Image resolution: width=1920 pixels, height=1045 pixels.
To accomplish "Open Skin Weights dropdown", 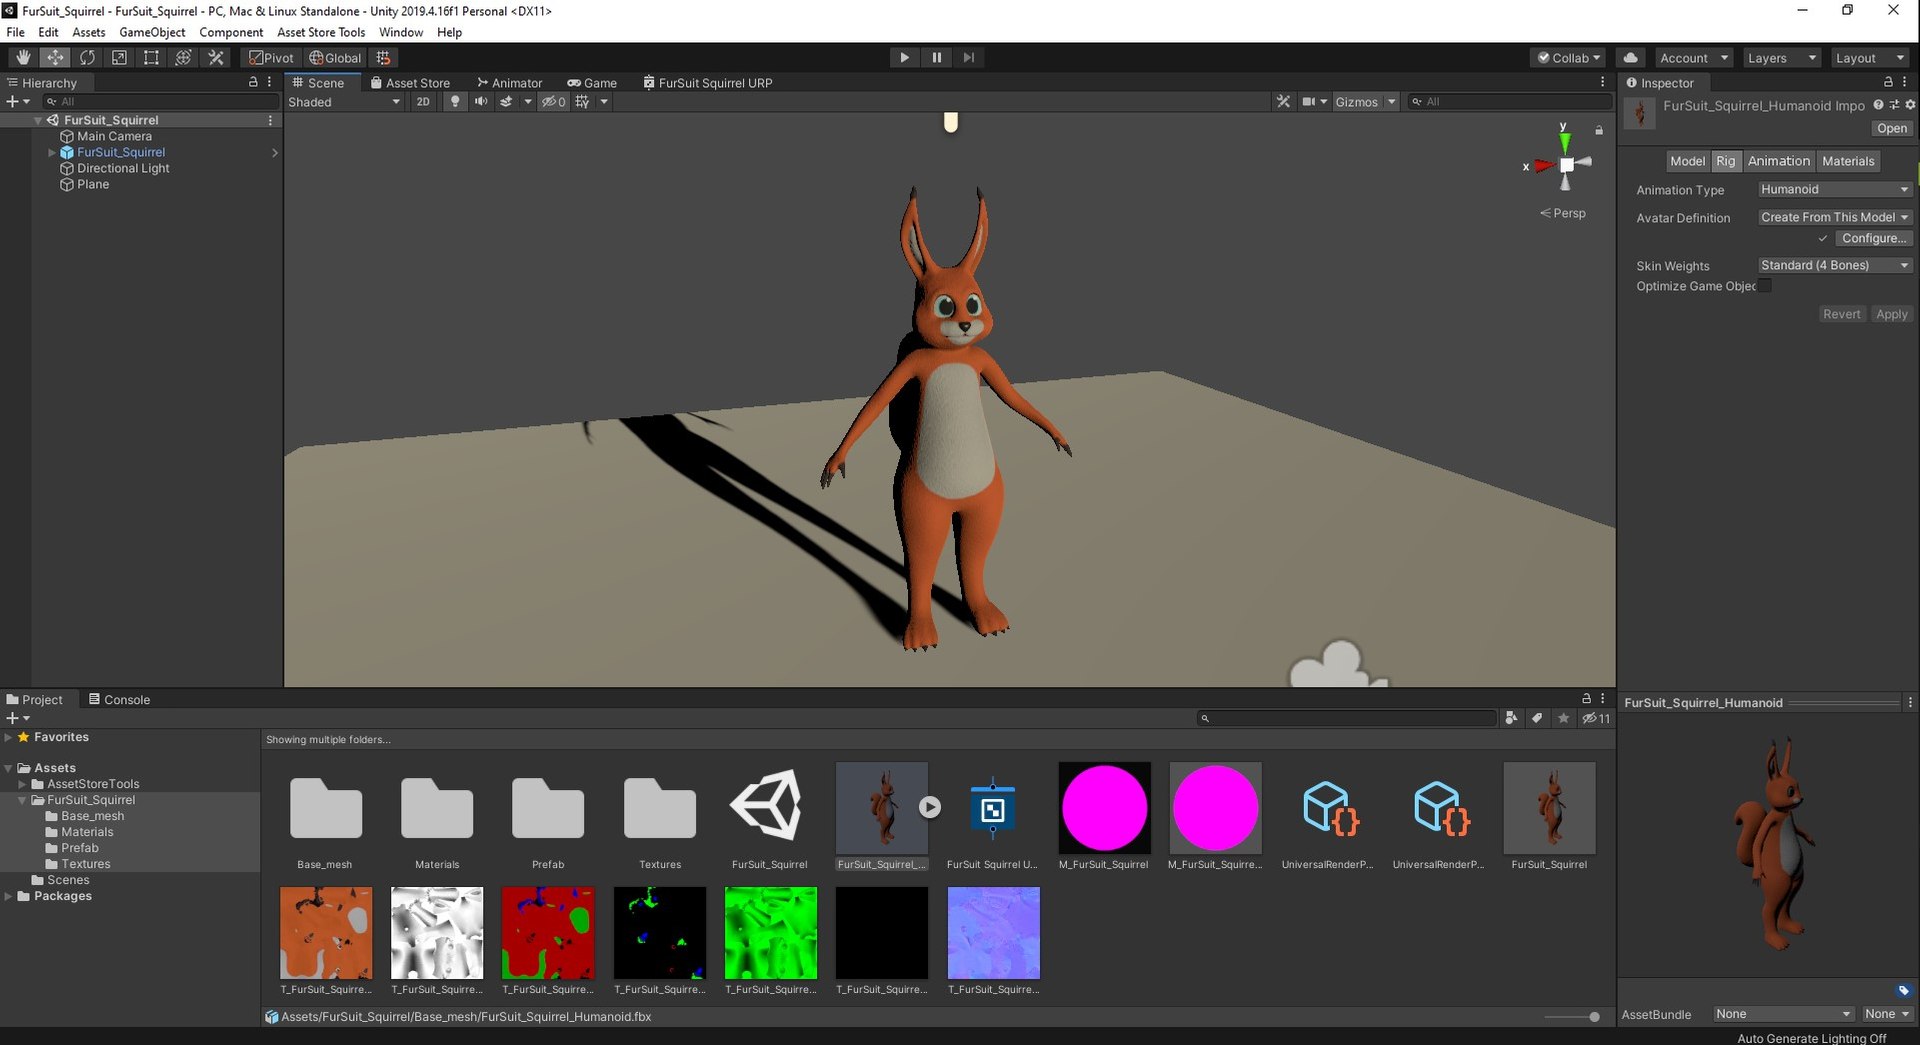I will pyautogui.click(x=1835, y=265).
